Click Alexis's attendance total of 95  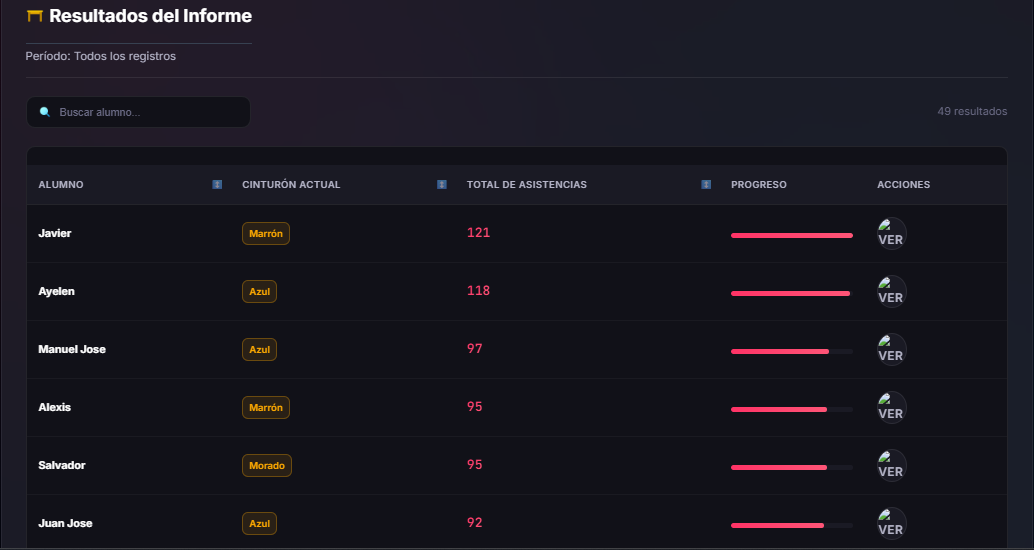[x=475, y=407]
